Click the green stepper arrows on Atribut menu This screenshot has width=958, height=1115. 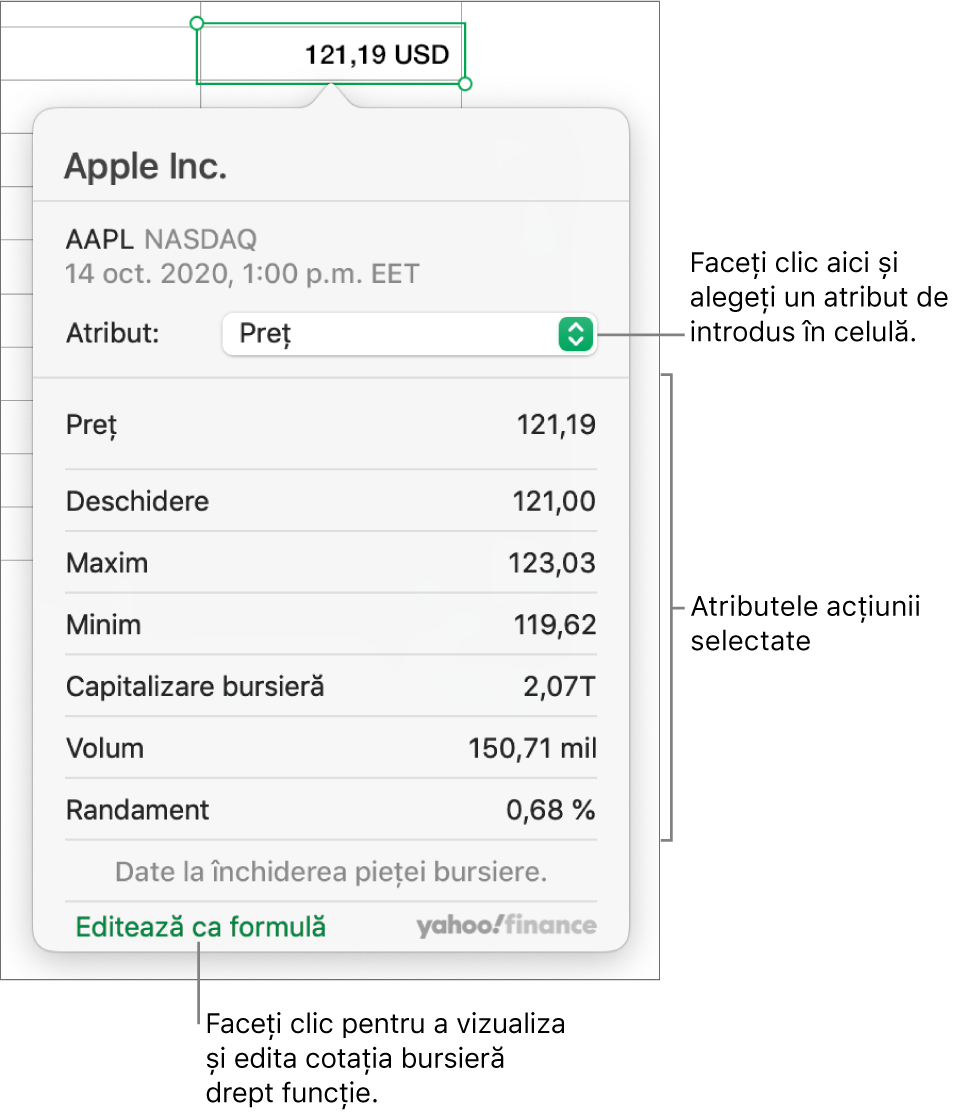578,334
